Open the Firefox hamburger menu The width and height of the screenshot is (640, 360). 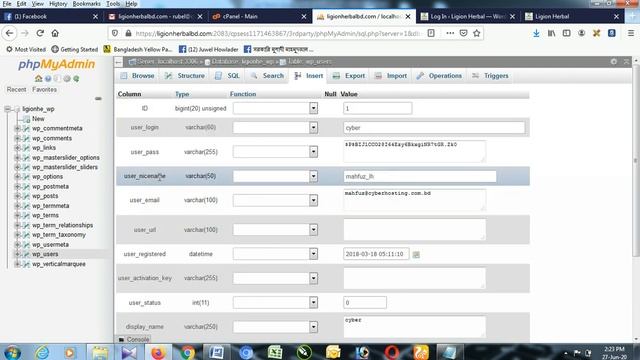(x=631, y=33)
